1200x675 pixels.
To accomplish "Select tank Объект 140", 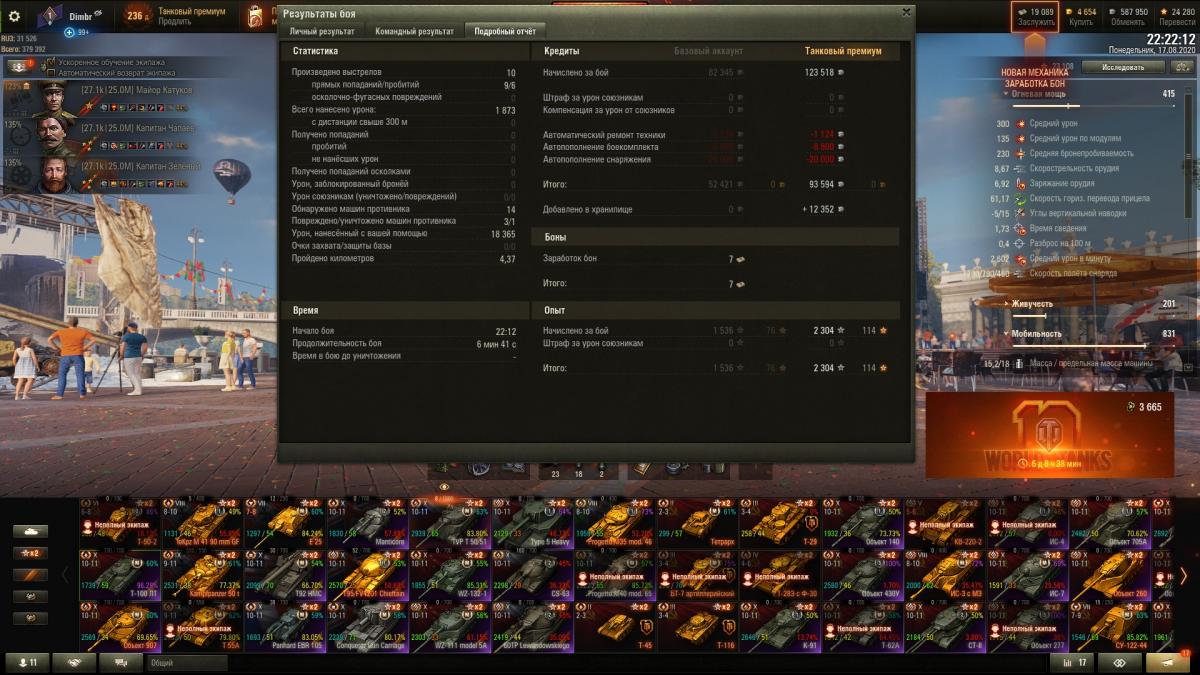I will 862,522.
